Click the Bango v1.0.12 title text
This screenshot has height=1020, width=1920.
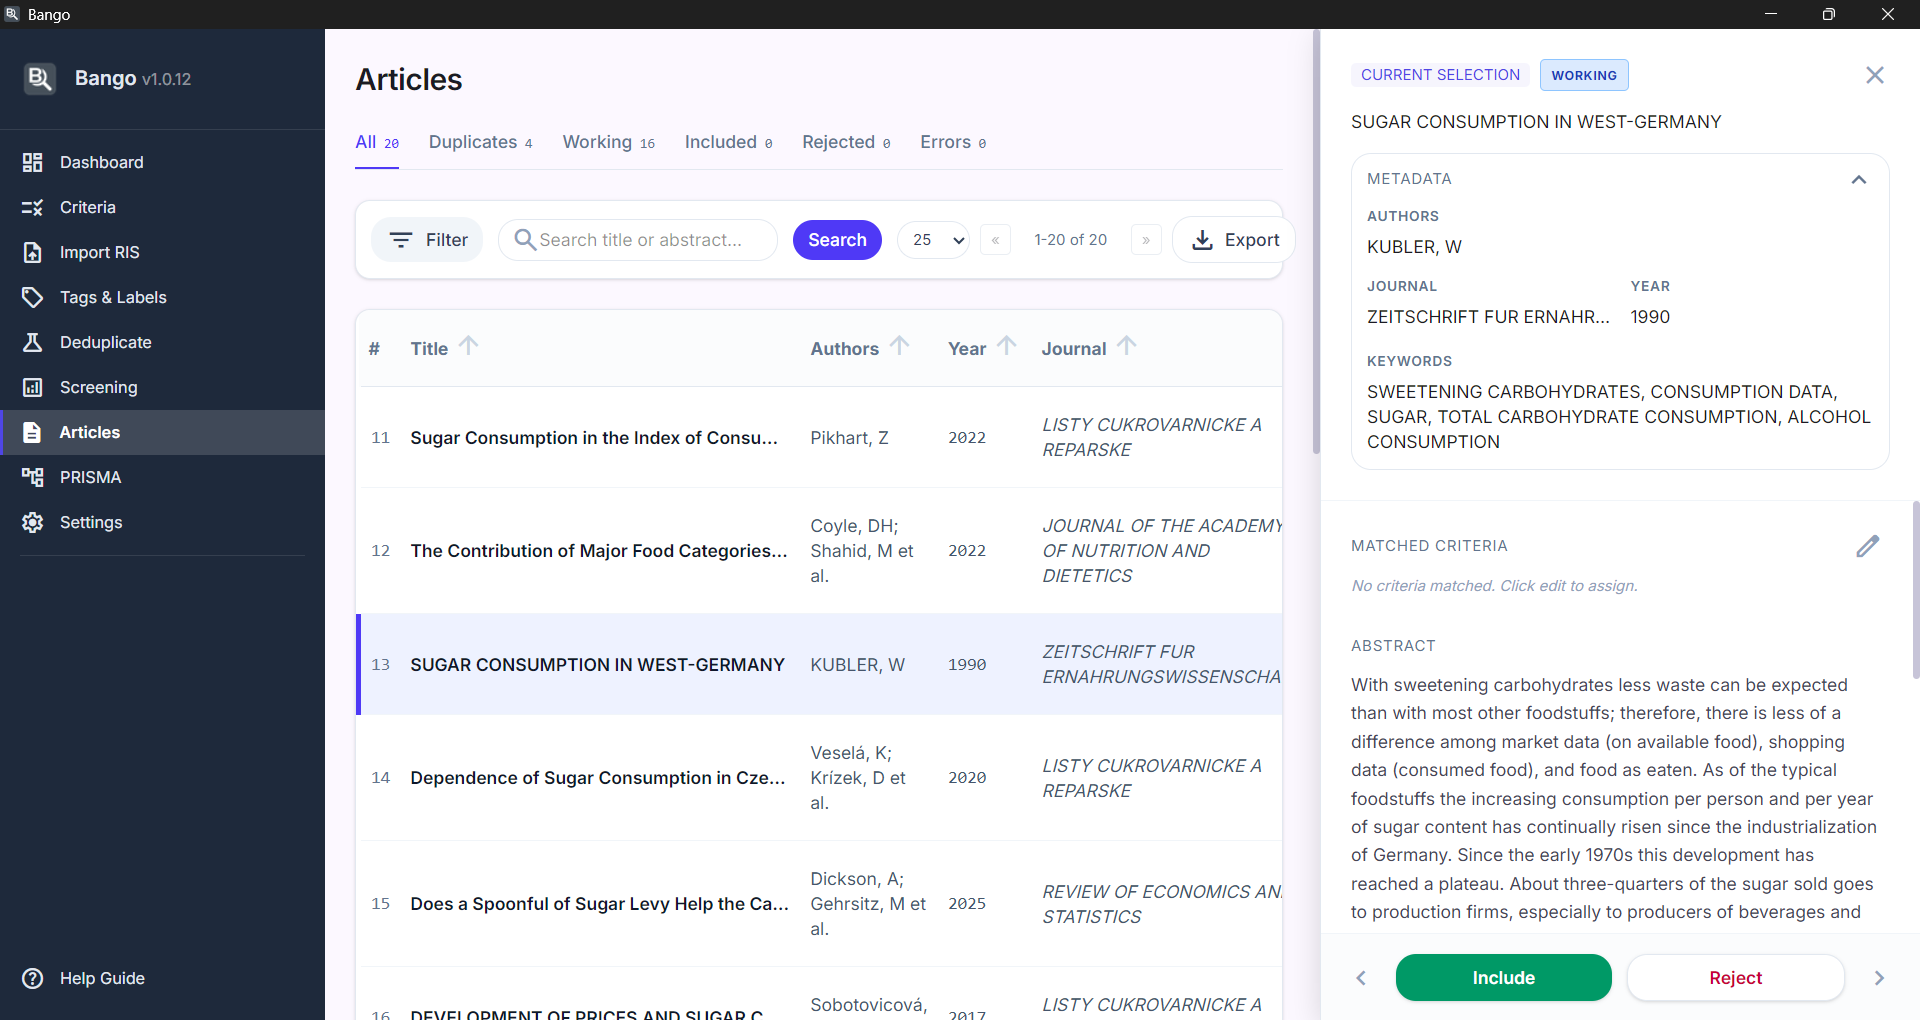pos(133,78)
